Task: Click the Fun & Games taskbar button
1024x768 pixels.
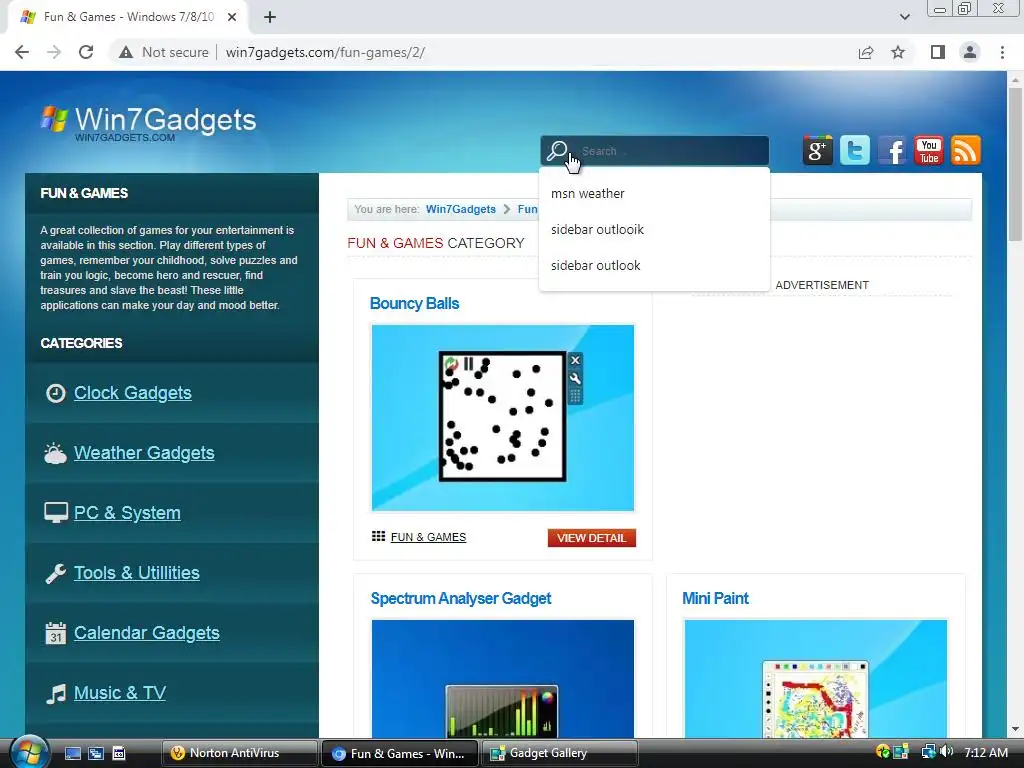Action: point(400,753)
